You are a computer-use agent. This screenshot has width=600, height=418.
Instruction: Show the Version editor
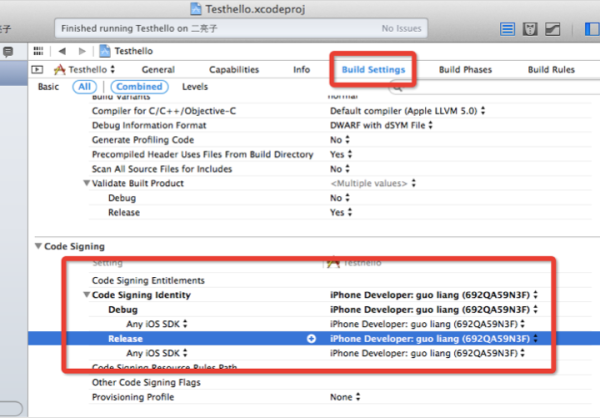(x=553, y=29)
